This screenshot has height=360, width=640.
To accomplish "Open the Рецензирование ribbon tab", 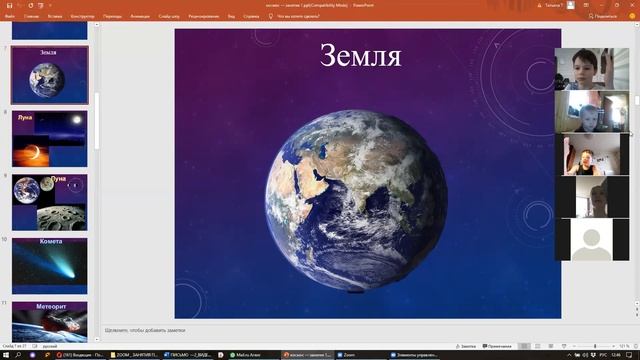I will [x=204, y=16].
